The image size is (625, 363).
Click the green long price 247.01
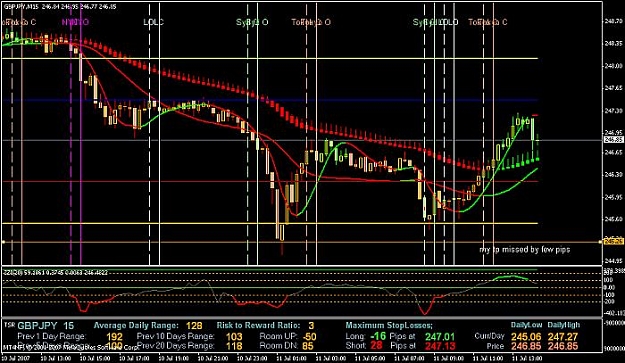440,337
